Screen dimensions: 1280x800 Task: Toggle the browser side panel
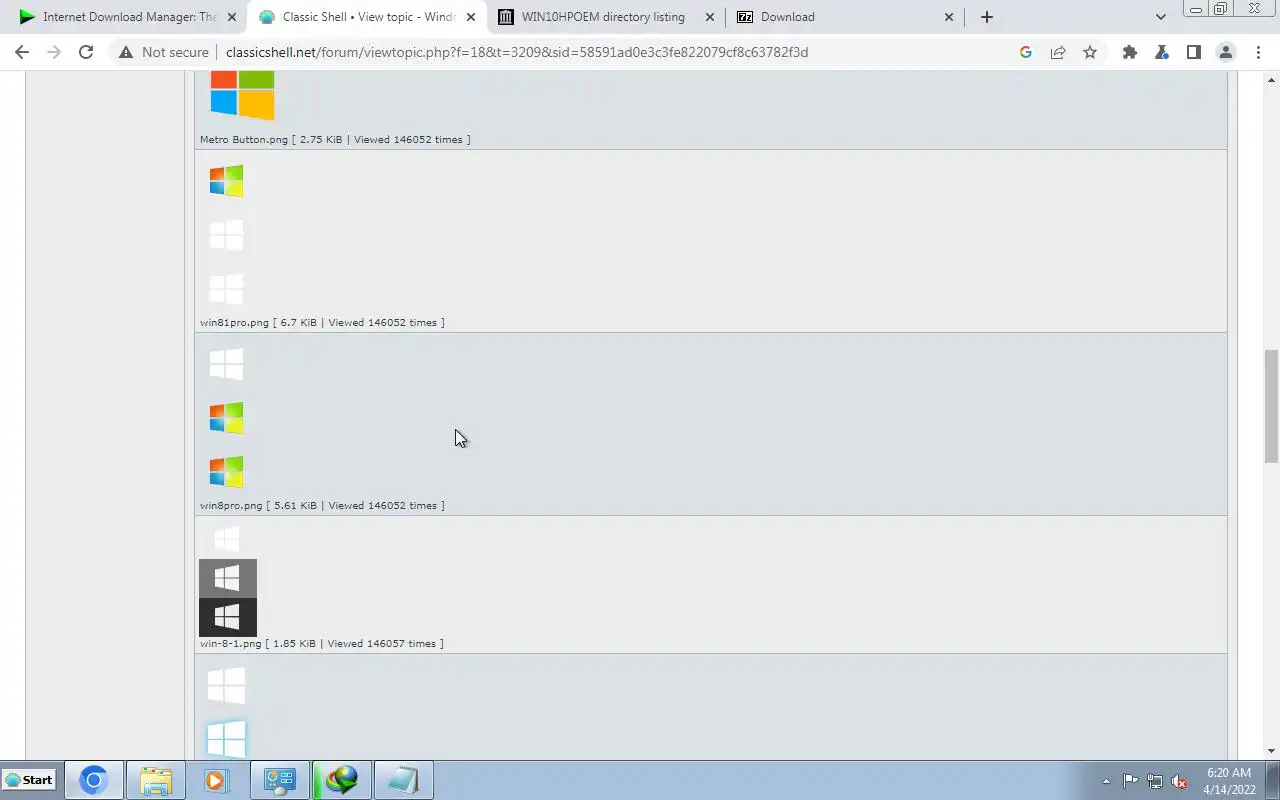[x=1194, y=52]
